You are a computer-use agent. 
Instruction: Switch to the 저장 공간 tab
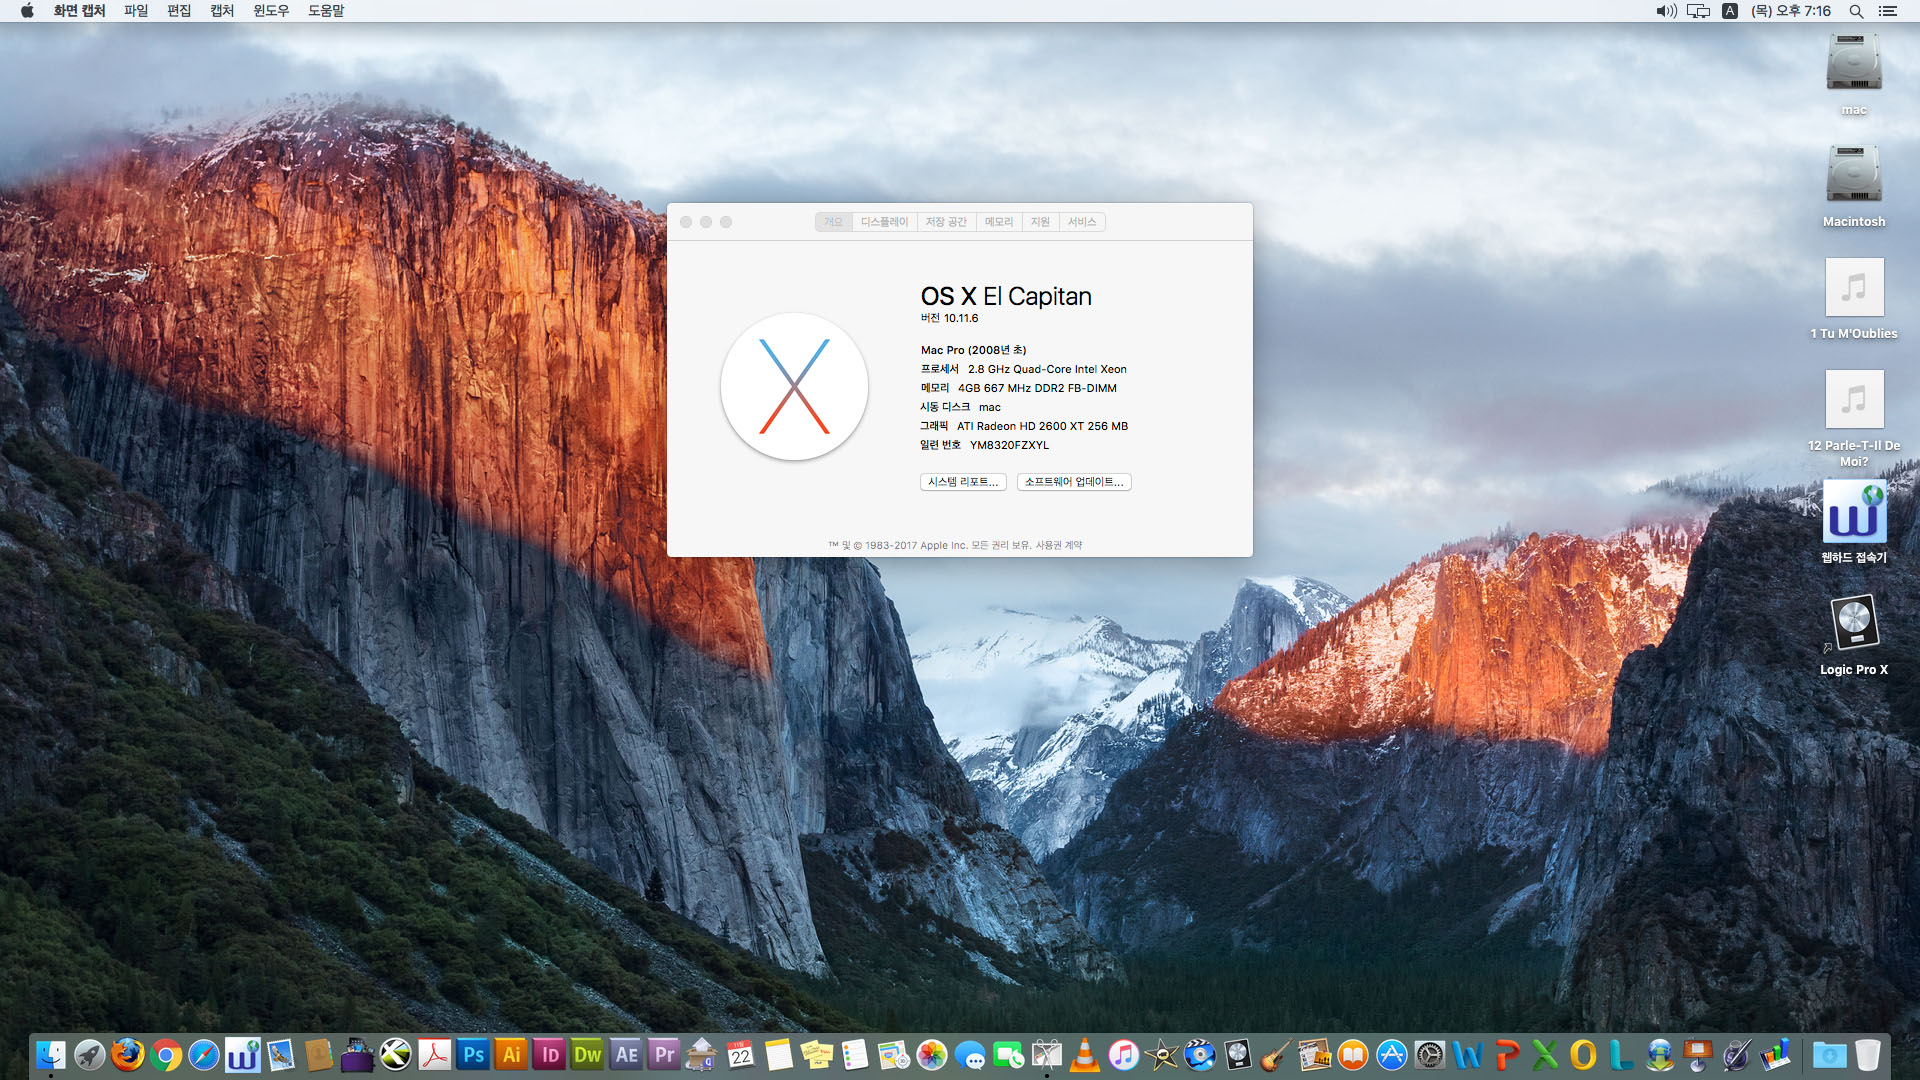(945, 222)
